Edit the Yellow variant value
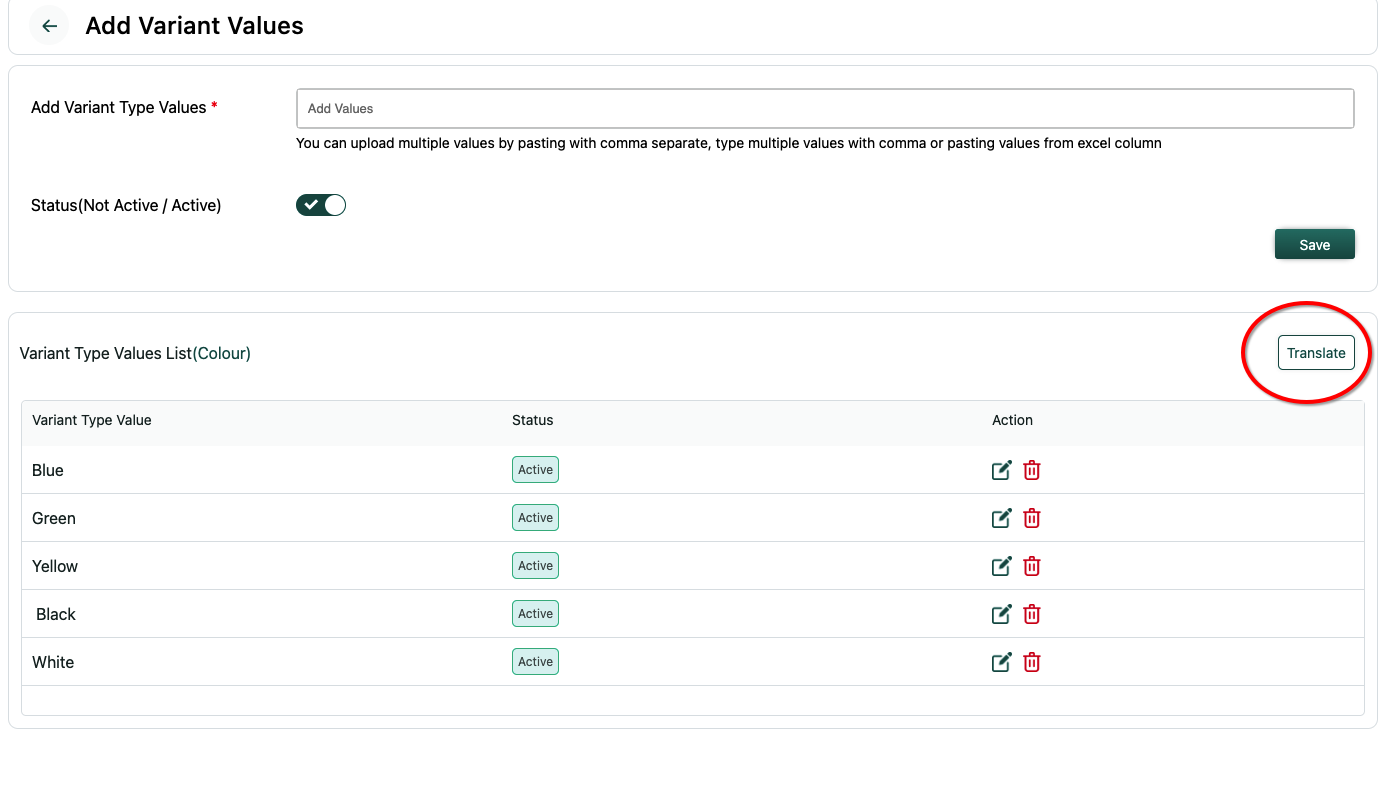This screenshot has height=792, width=1397. pyautogui.click(x=1001, y=566)
